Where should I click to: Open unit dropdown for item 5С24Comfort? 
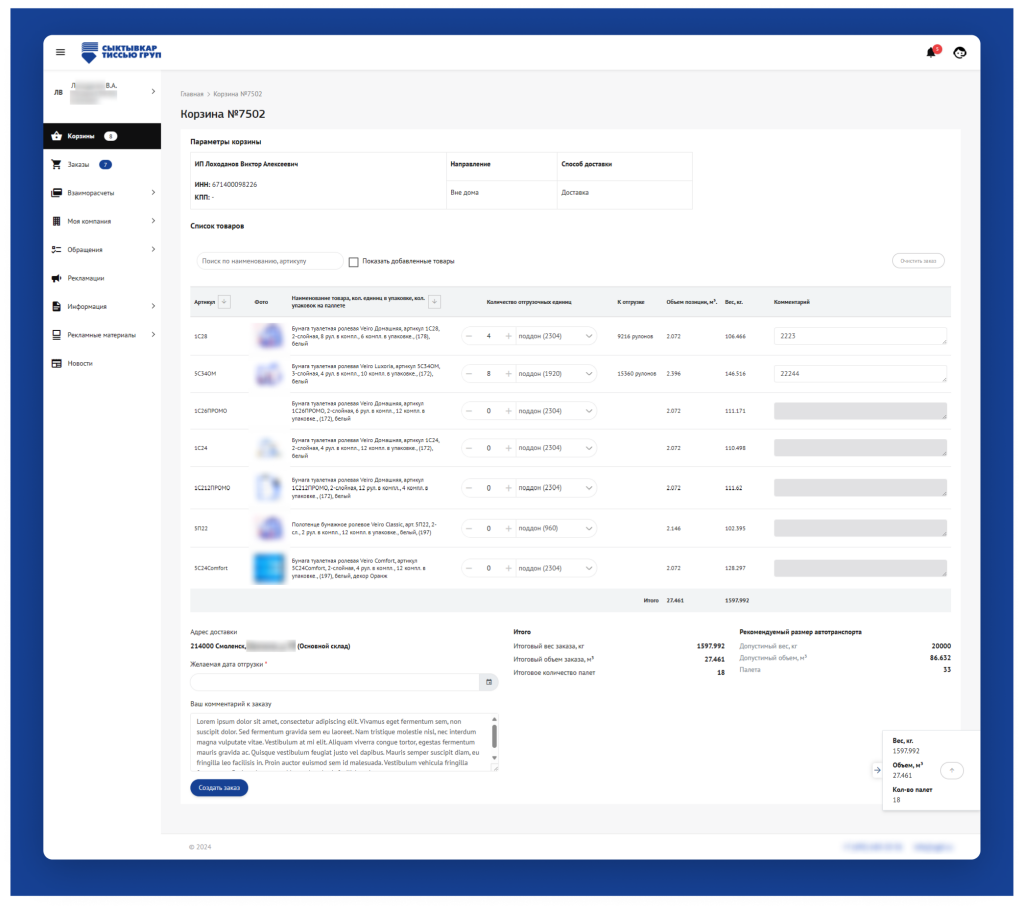pyautogui.click(x=555, y=568)
